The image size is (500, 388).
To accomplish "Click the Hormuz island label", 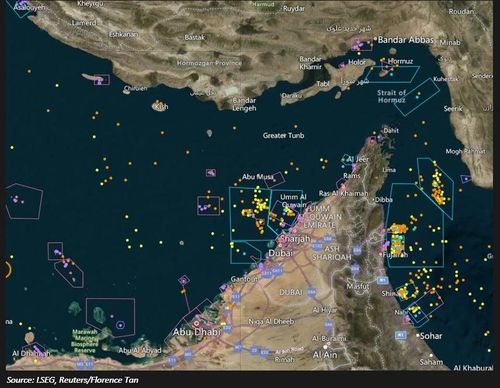I will pyautogui.click(x=400, y=61).
